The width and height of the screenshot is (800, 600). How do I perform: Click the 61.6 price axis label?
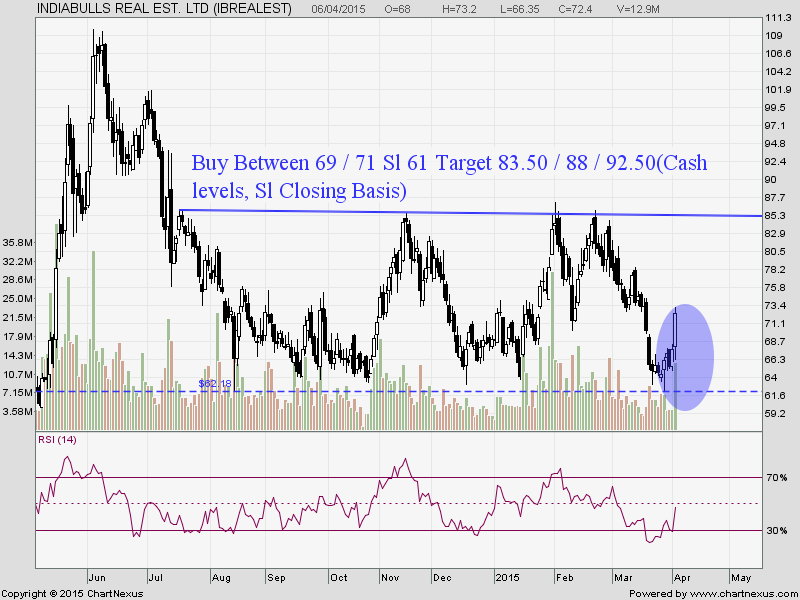776,395
